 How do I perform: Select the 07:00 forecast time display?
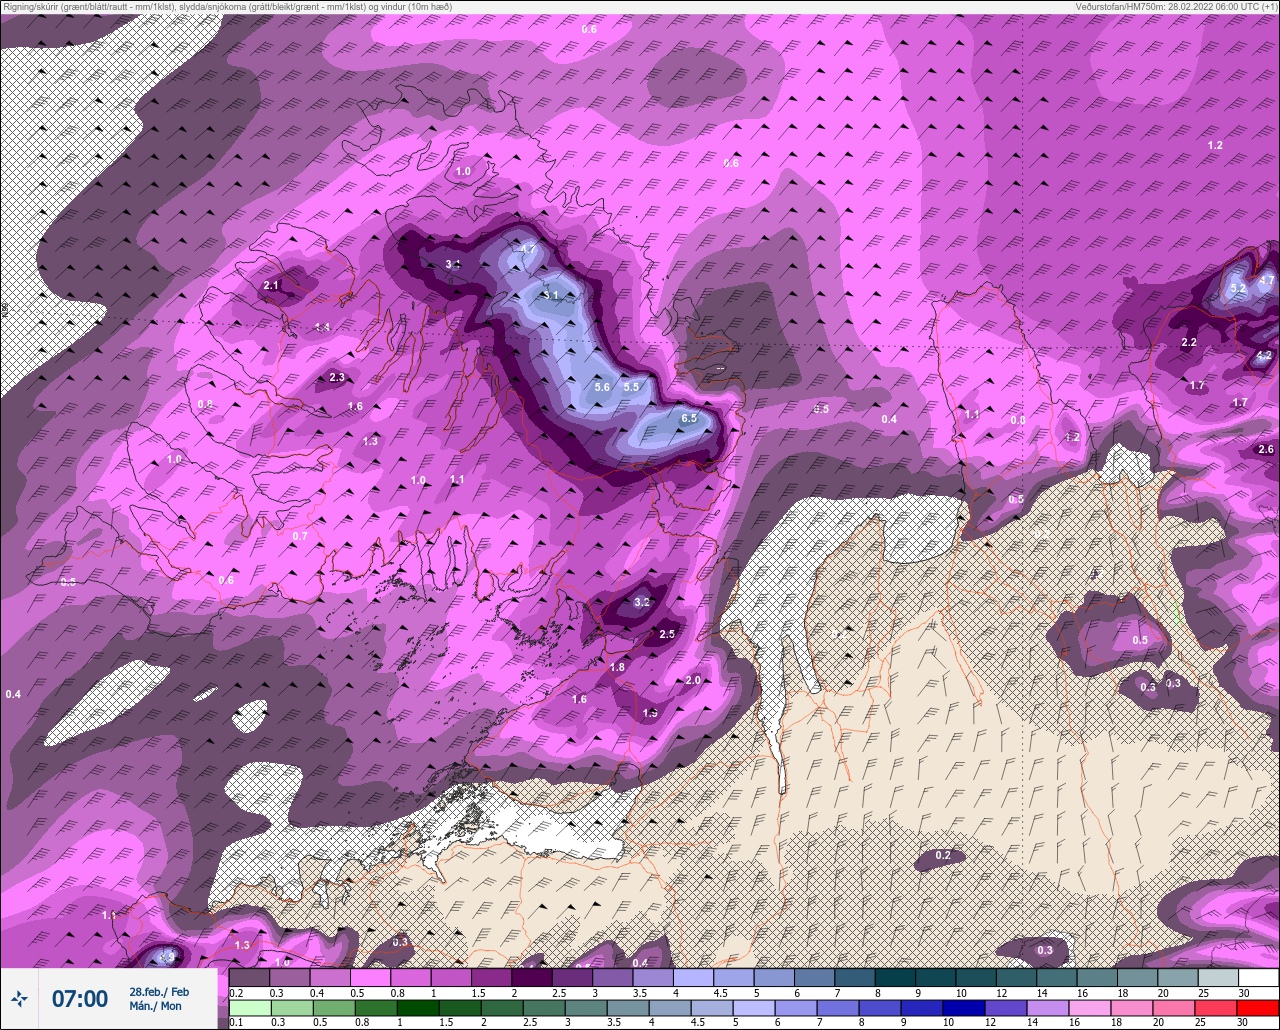pyautogui.click(x=80, y=998)
